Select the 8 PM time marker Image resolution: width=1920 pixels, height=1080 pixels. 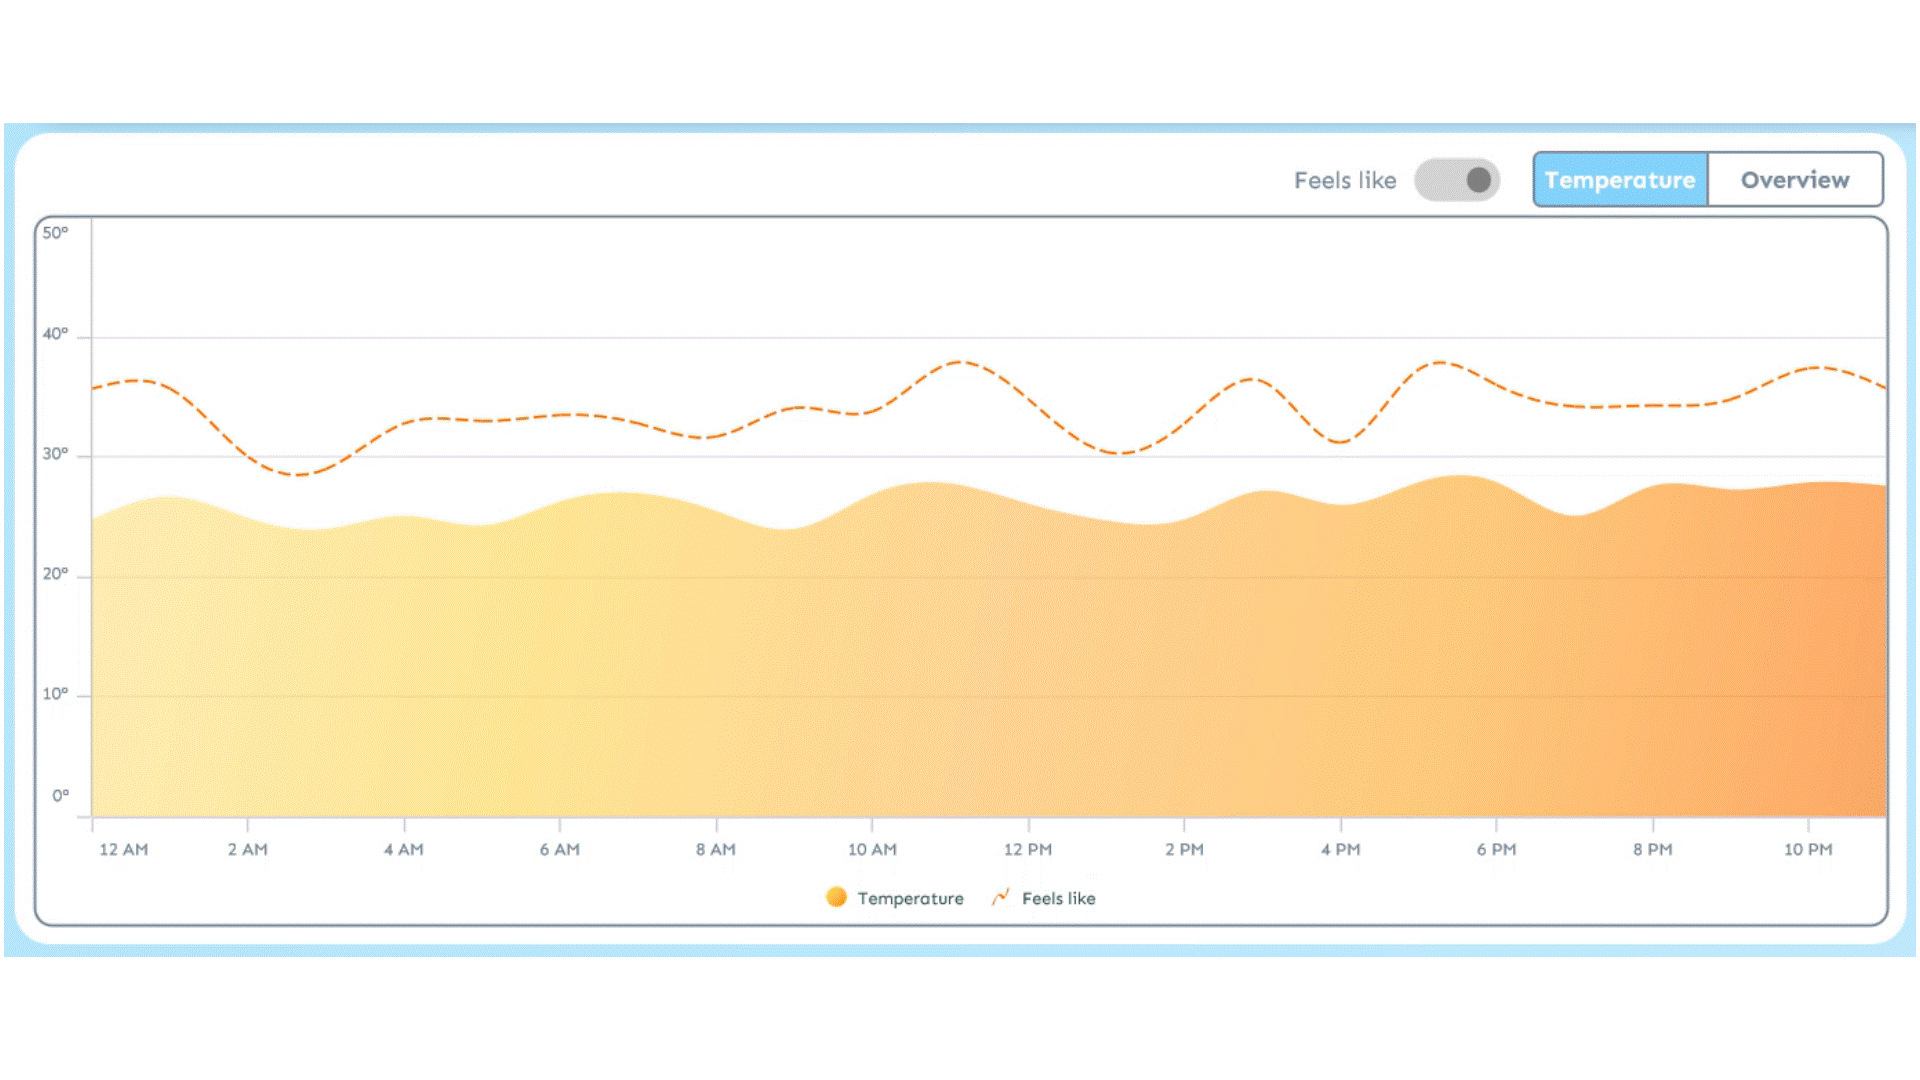coord(1652,849)
